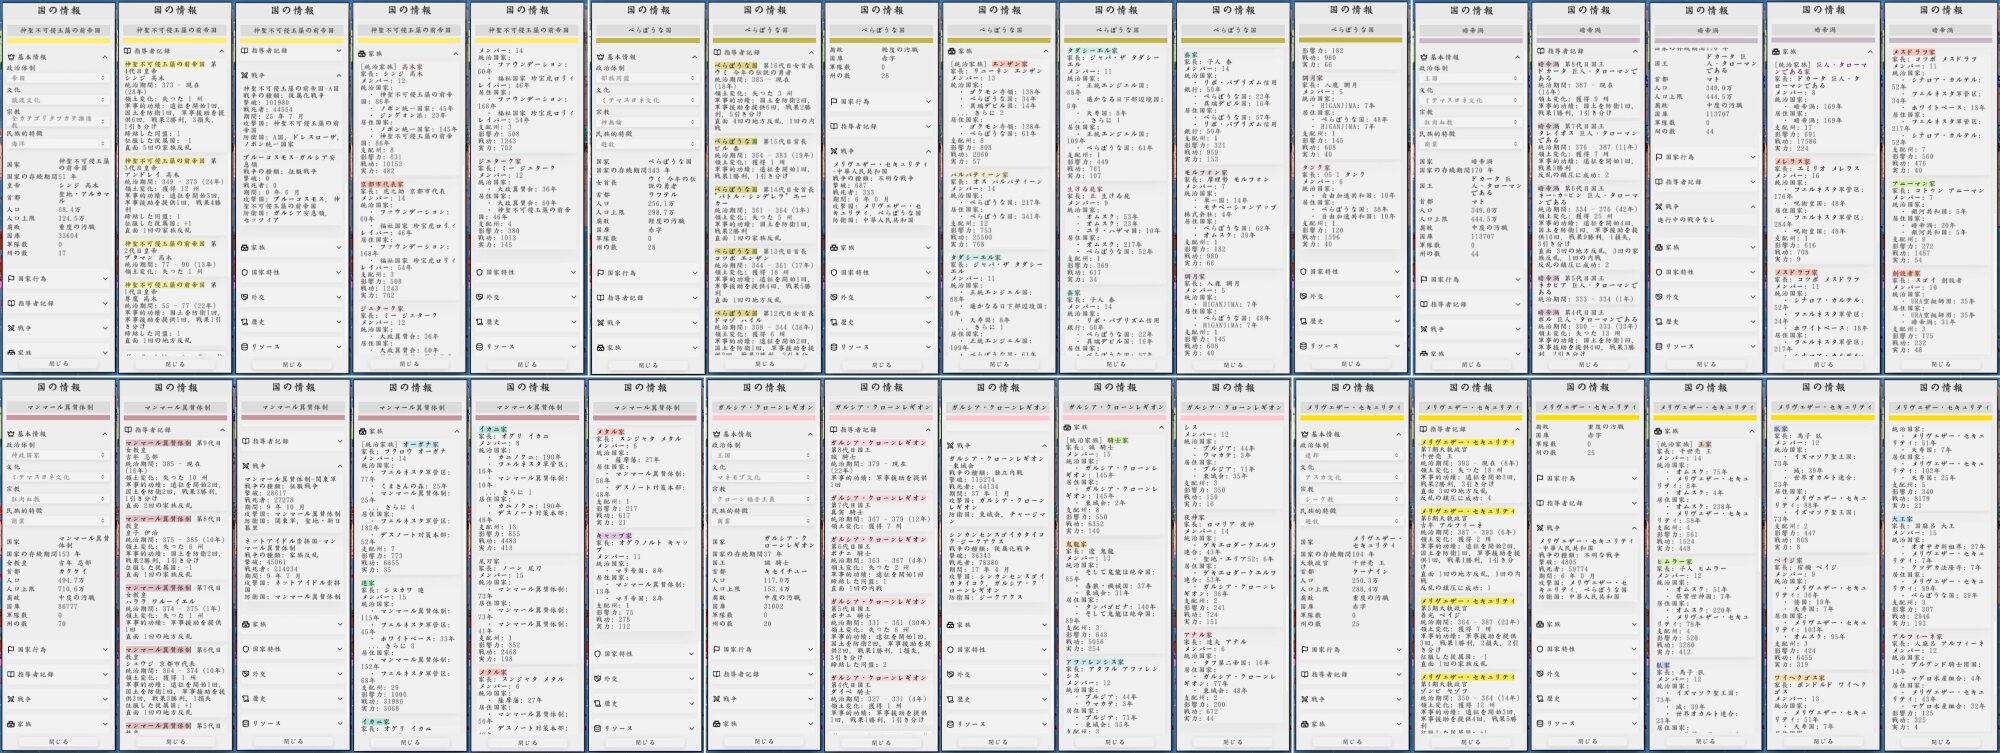Collapse 神聖不可侵玉藻の前帝国's expanded 家族 using its chevron
Screen dimensions: 2000x753
[x=457, y=53]
